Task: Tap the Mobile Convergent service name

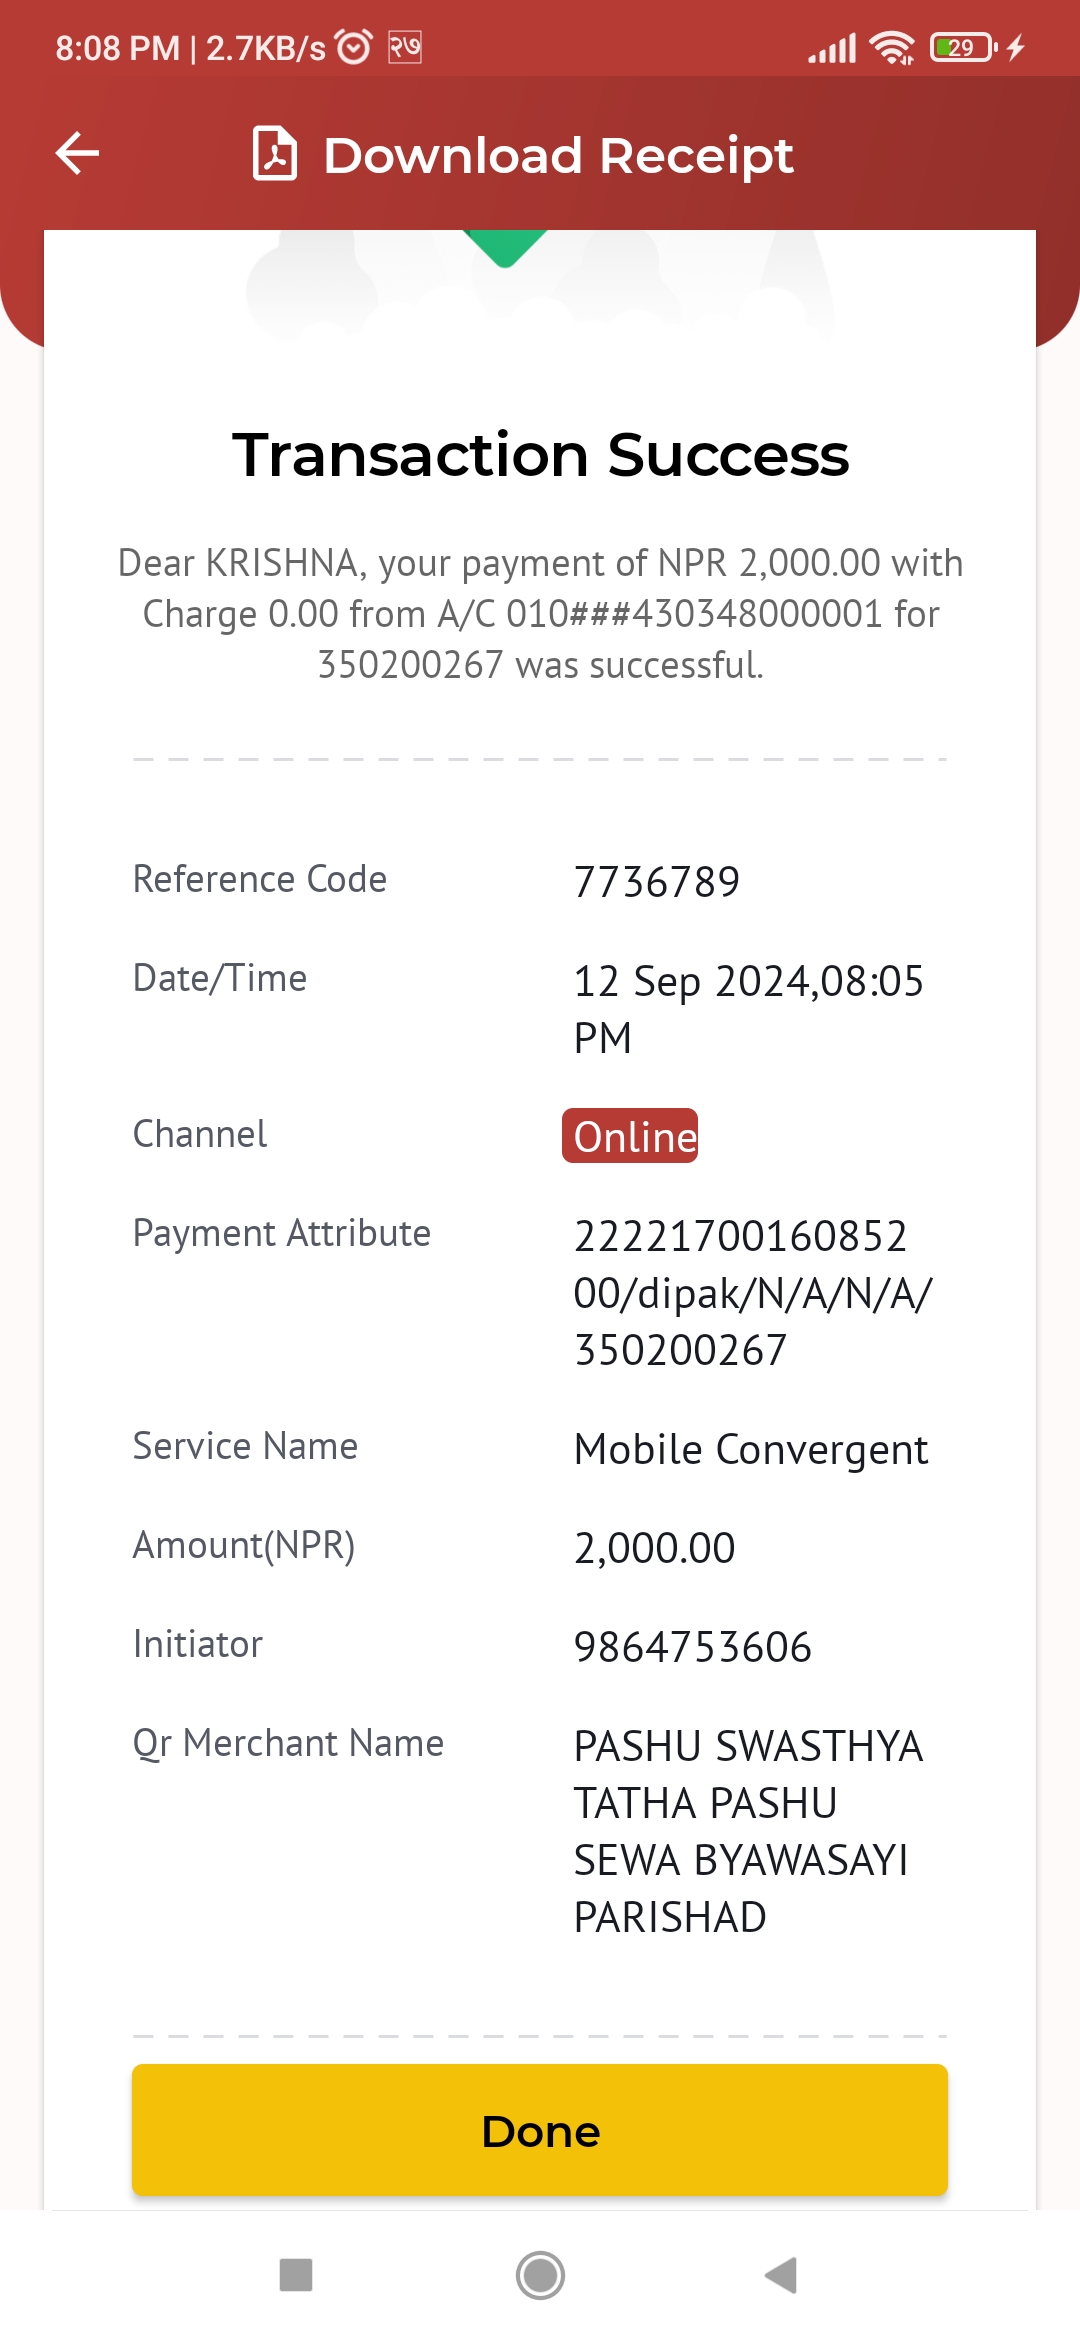Action: coord(751,1449)
